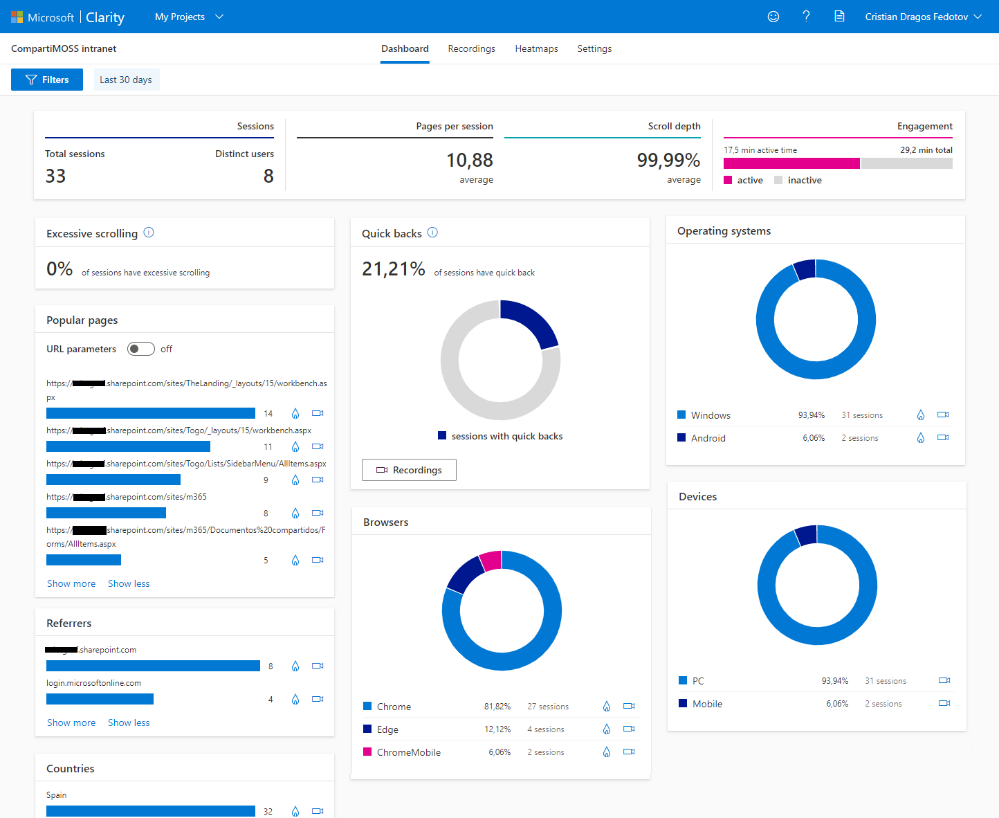This screenshot has width=999, height=818.
Task: Click the info icon next to Quick backs
Action: pos(432,232)
